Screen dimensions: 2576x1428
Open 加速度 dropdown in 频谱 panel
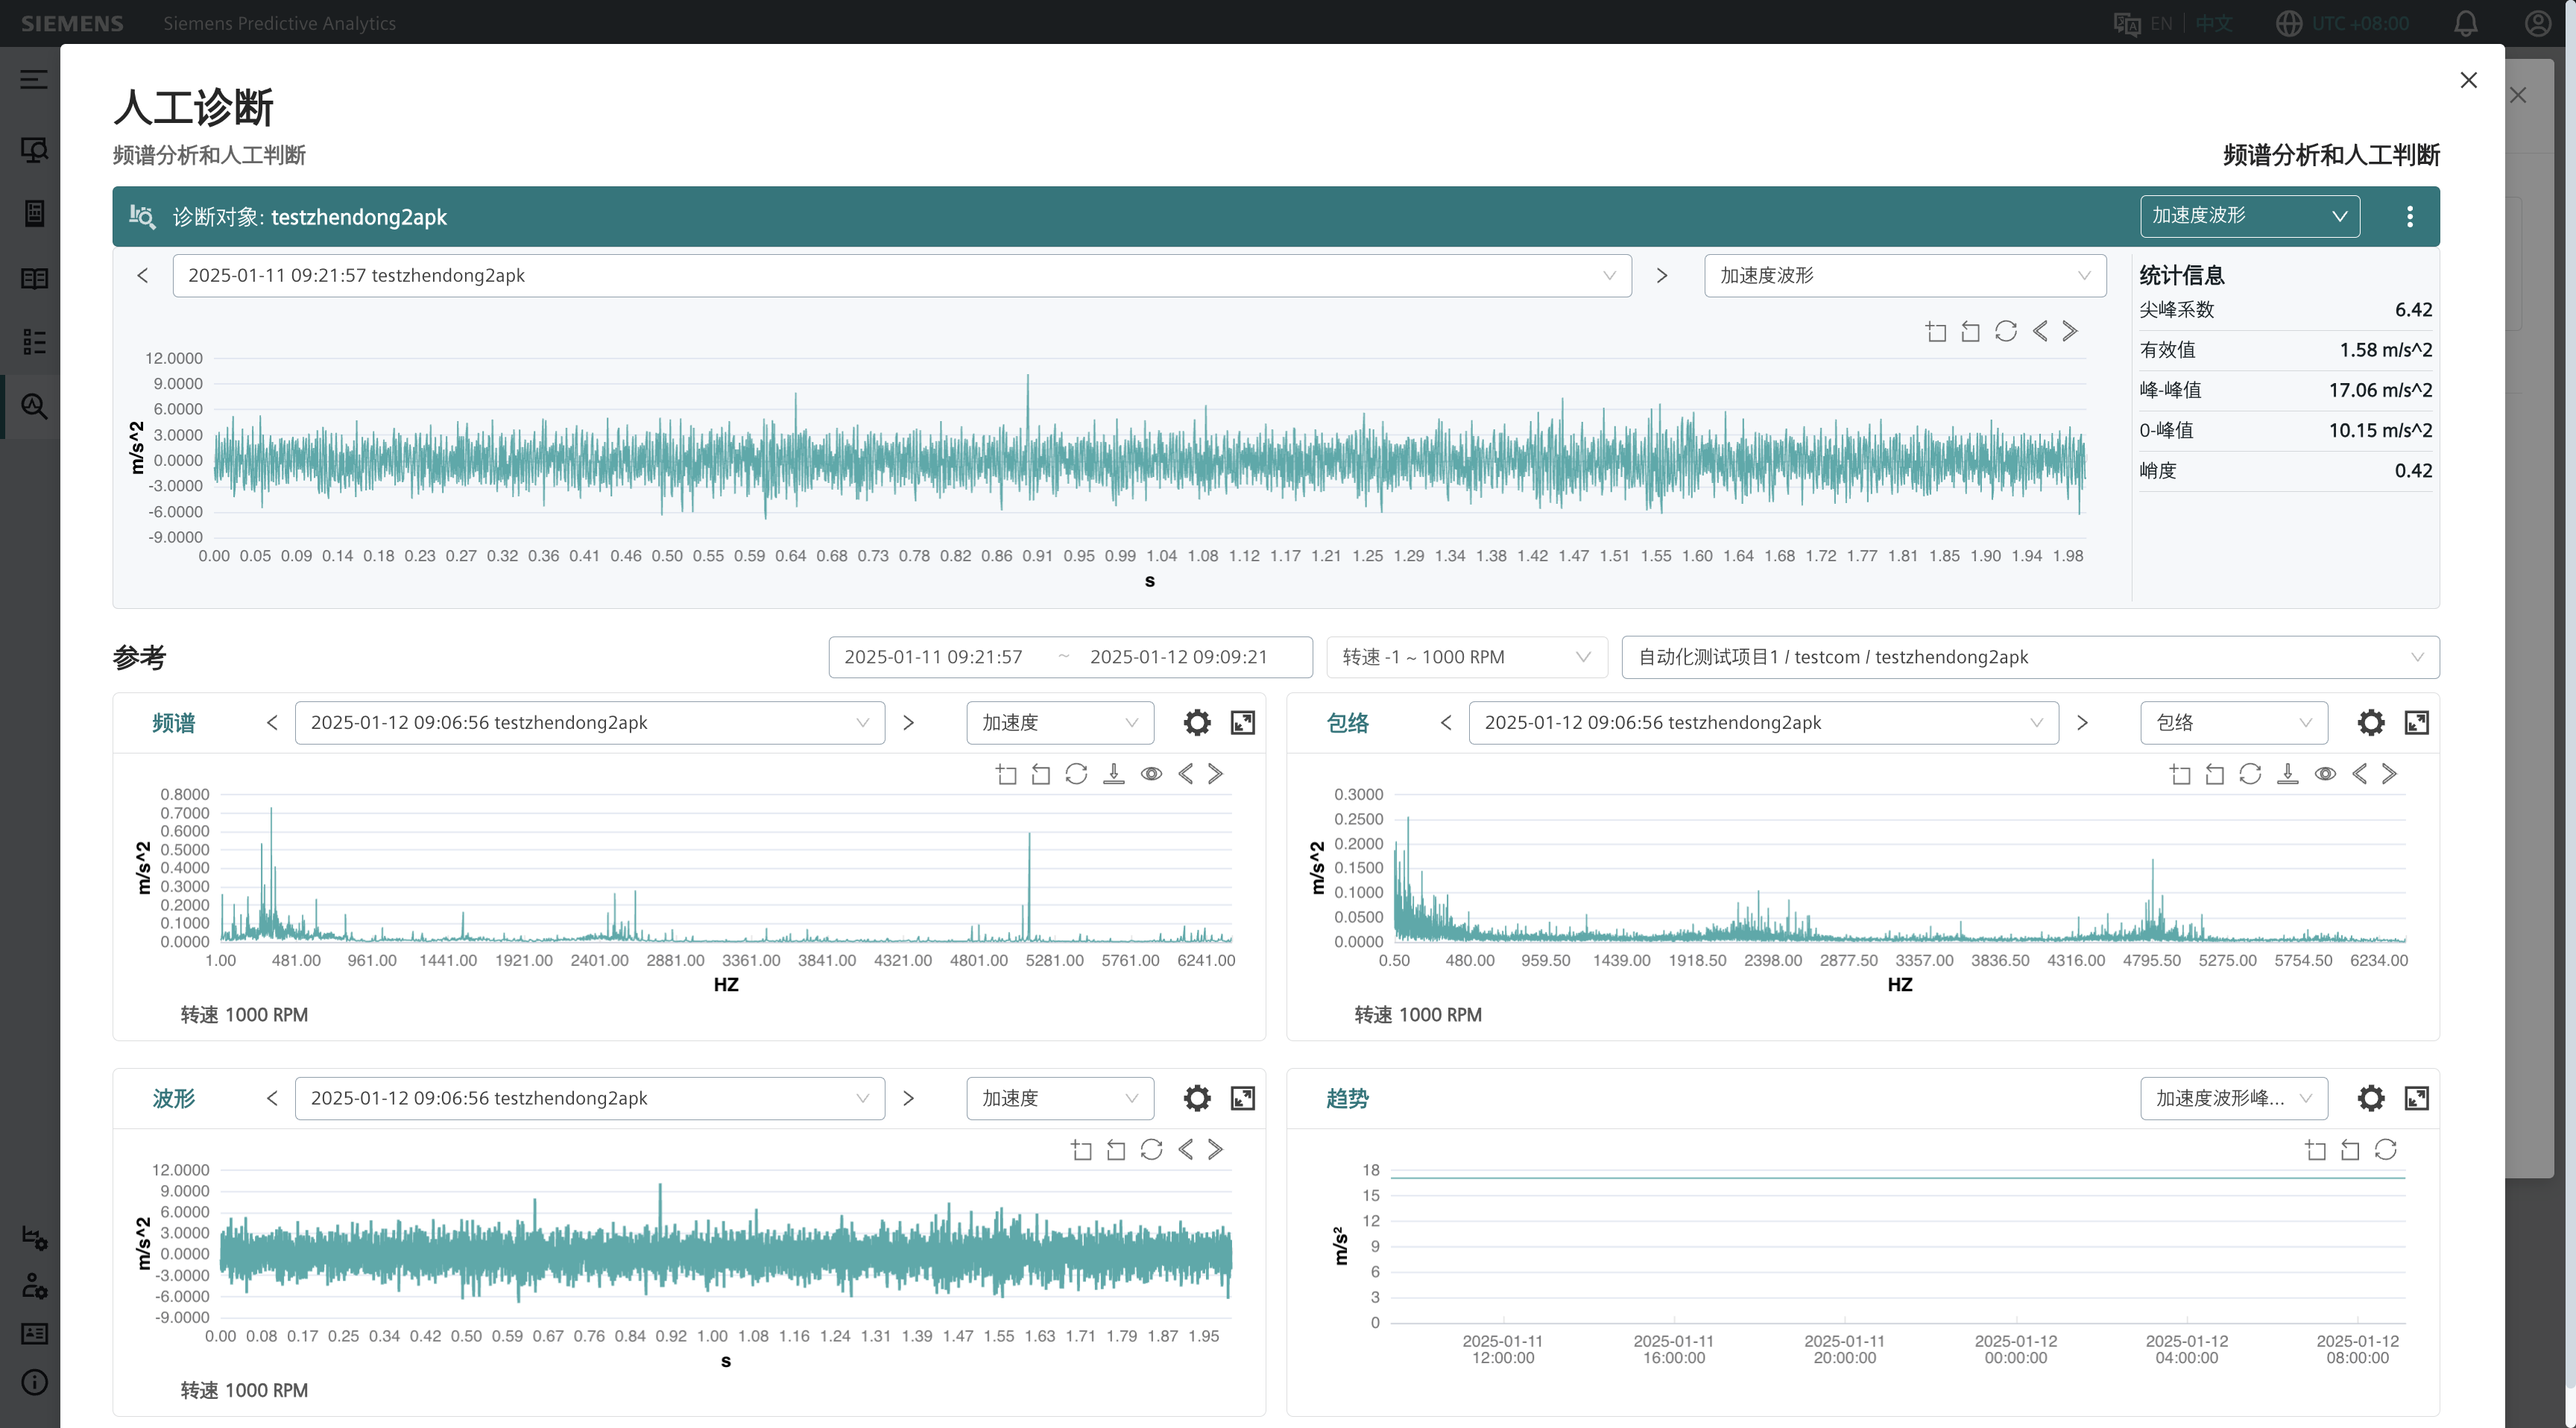tap(1060, 722)
